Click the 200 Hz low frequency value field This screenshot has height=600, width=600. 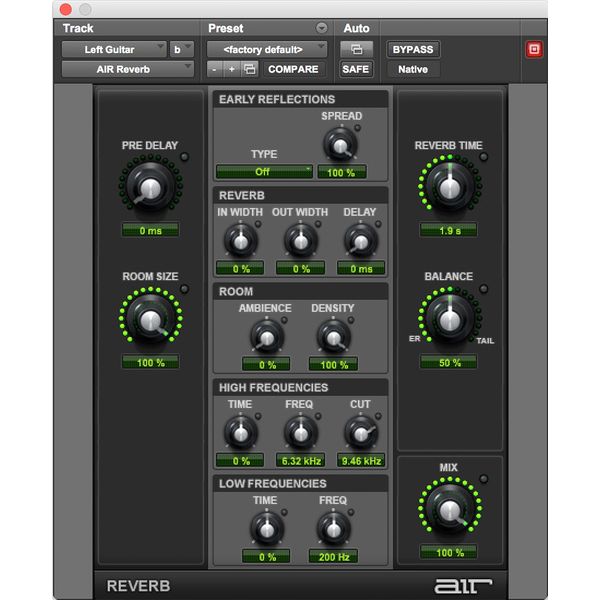[333, 557]
